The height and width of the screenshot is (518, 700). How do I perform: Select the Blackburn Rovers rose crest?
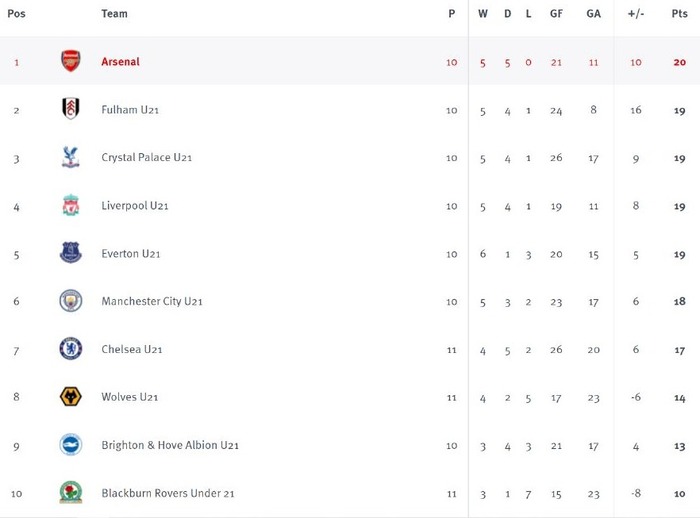pos(71,493)
